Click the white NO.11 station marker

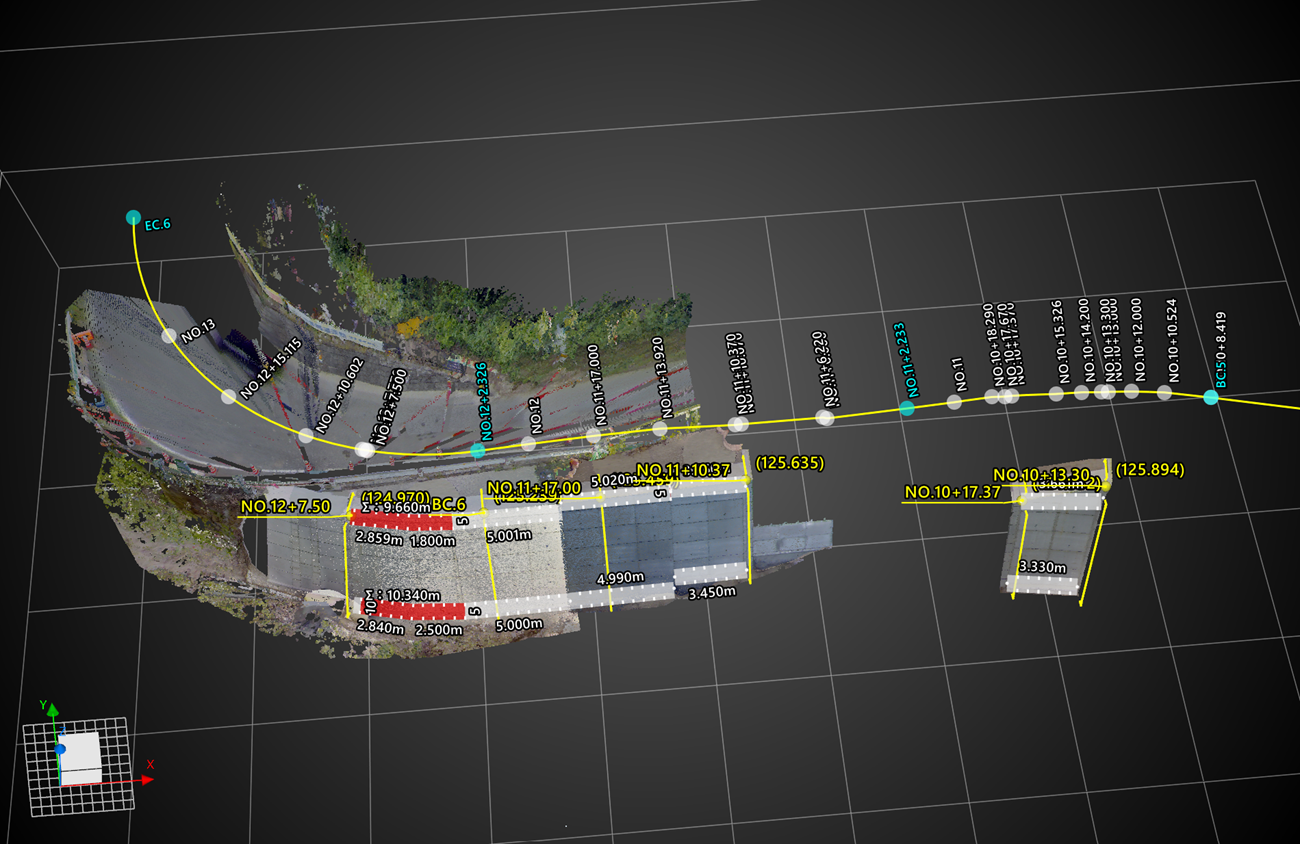point(954,402)
